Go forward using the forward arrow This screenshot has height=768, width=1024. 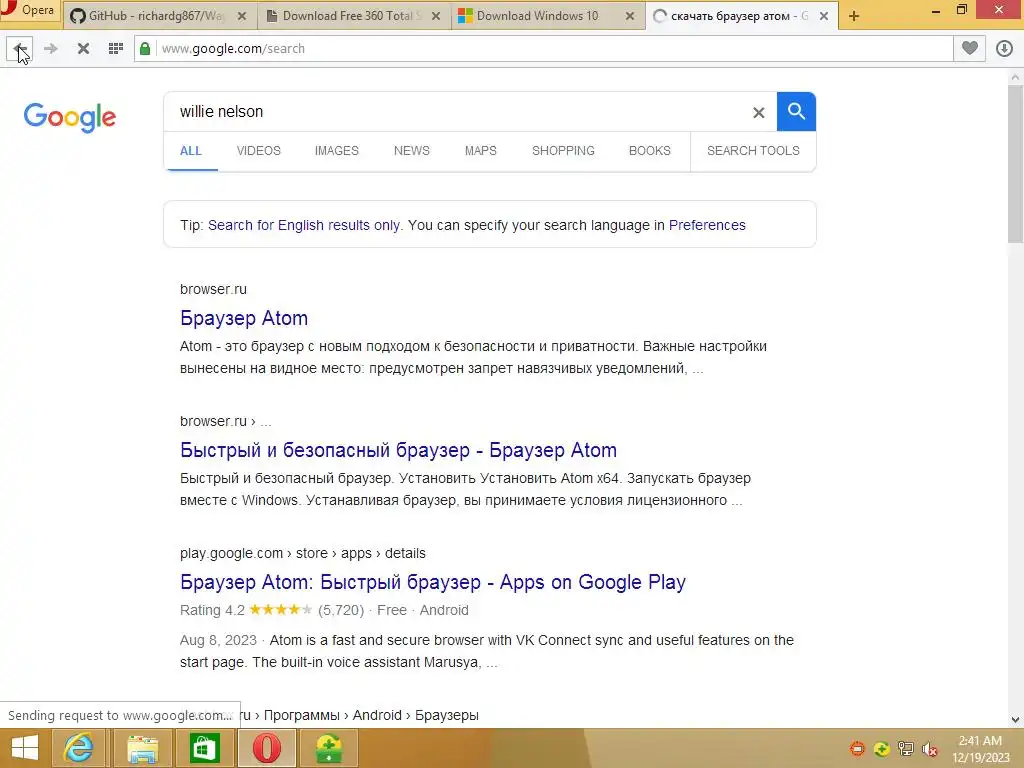(x=51, y=48)
